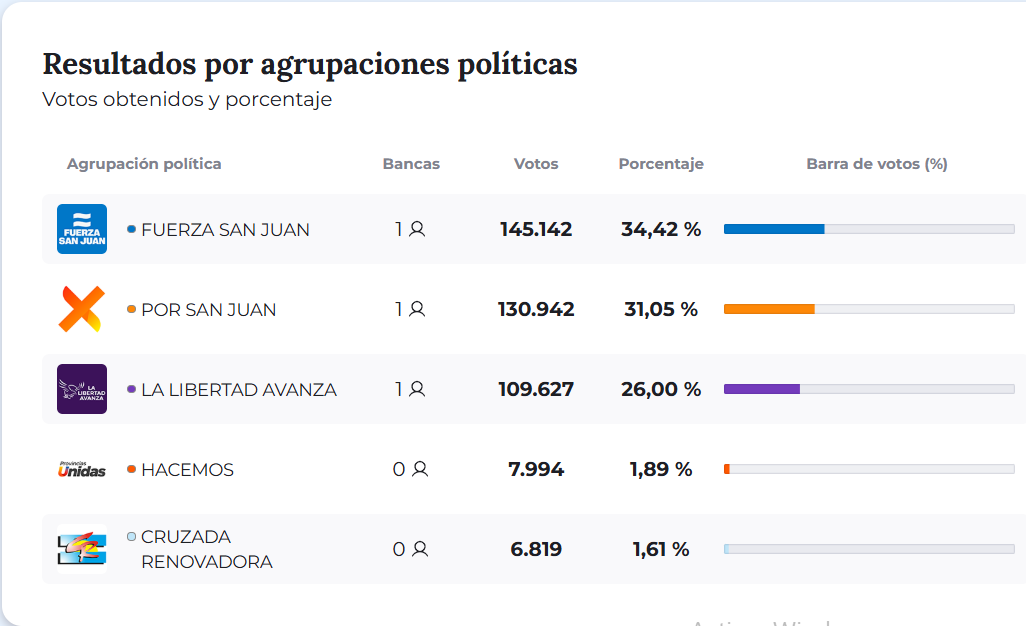1026x626 pixels.
Task: Click the Fuerza San Juan blue vote bar
Action: pos(774,229)
